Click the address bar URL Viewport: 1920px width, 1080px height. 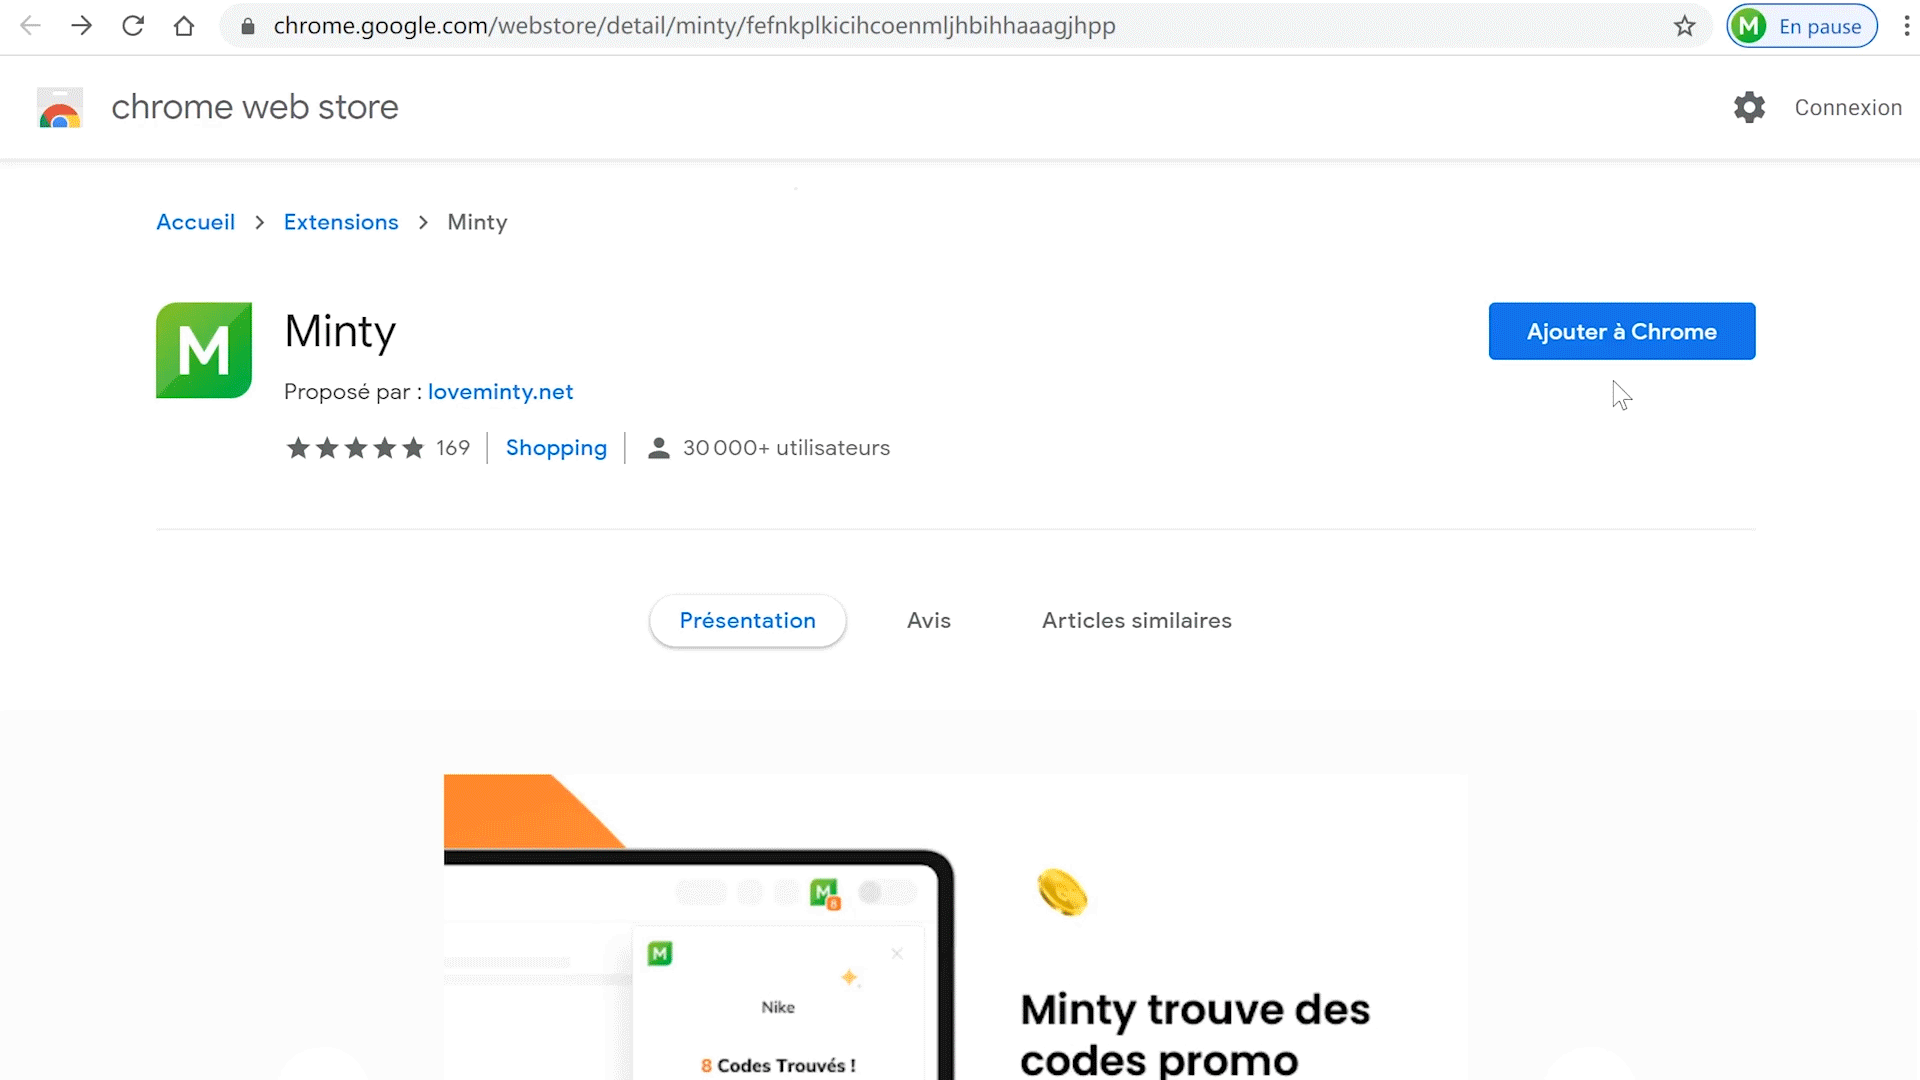click(694, 26)
